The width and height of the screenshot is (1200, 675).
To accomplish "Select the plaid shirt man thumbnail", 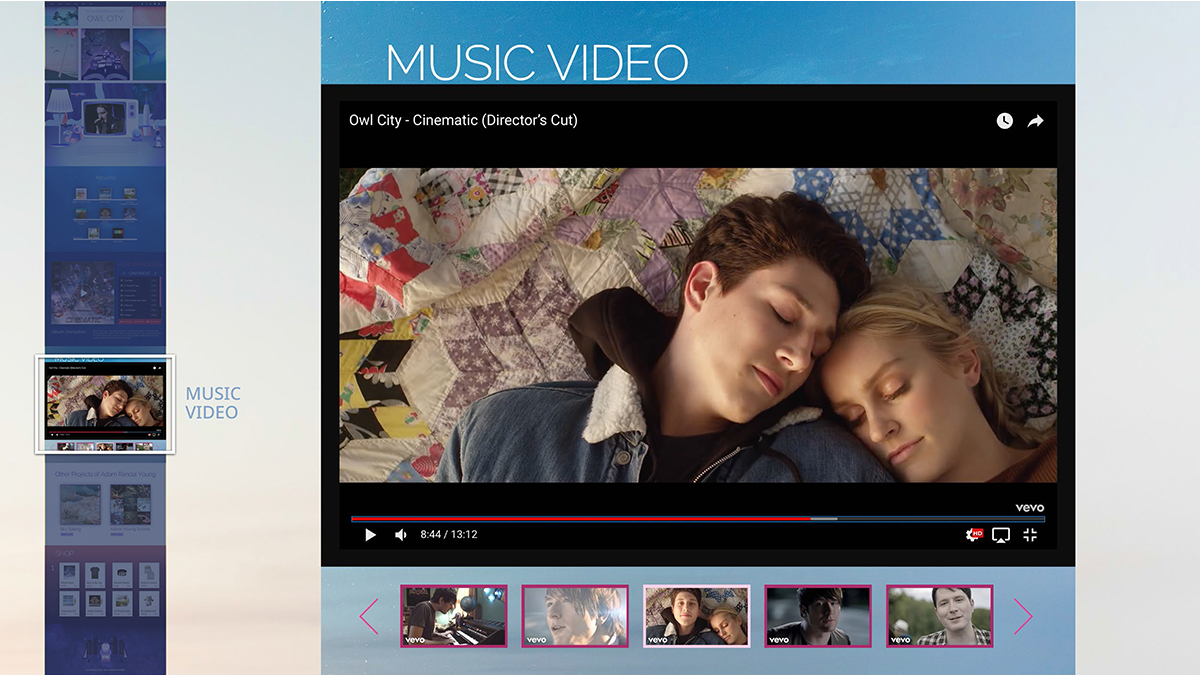I will [939, 616].
